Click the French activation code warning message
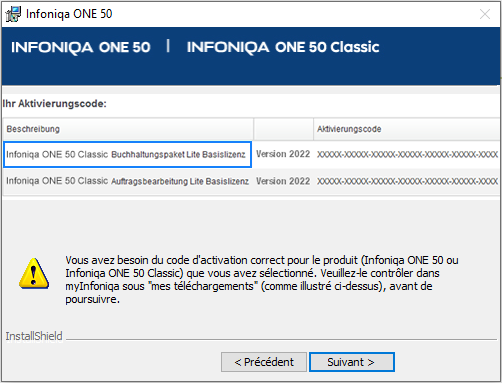This screenshot has width=502, height=383. click(x=262, y=279)
